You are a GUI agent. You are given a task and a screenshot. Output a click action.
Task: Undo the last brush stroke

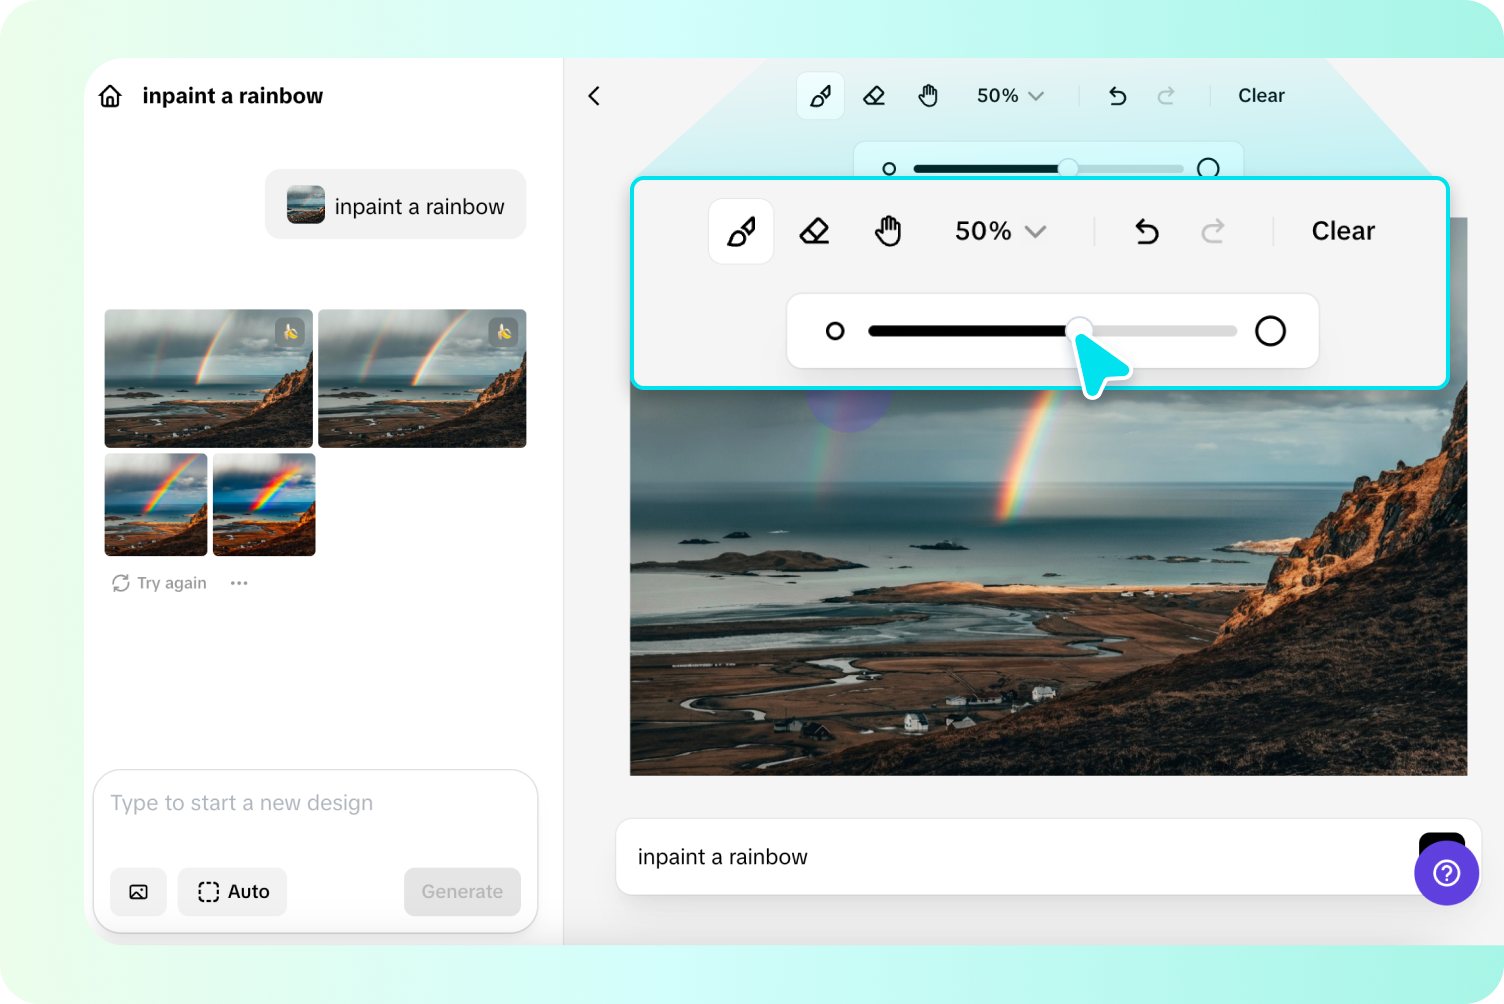click(x=1117, y=95)
